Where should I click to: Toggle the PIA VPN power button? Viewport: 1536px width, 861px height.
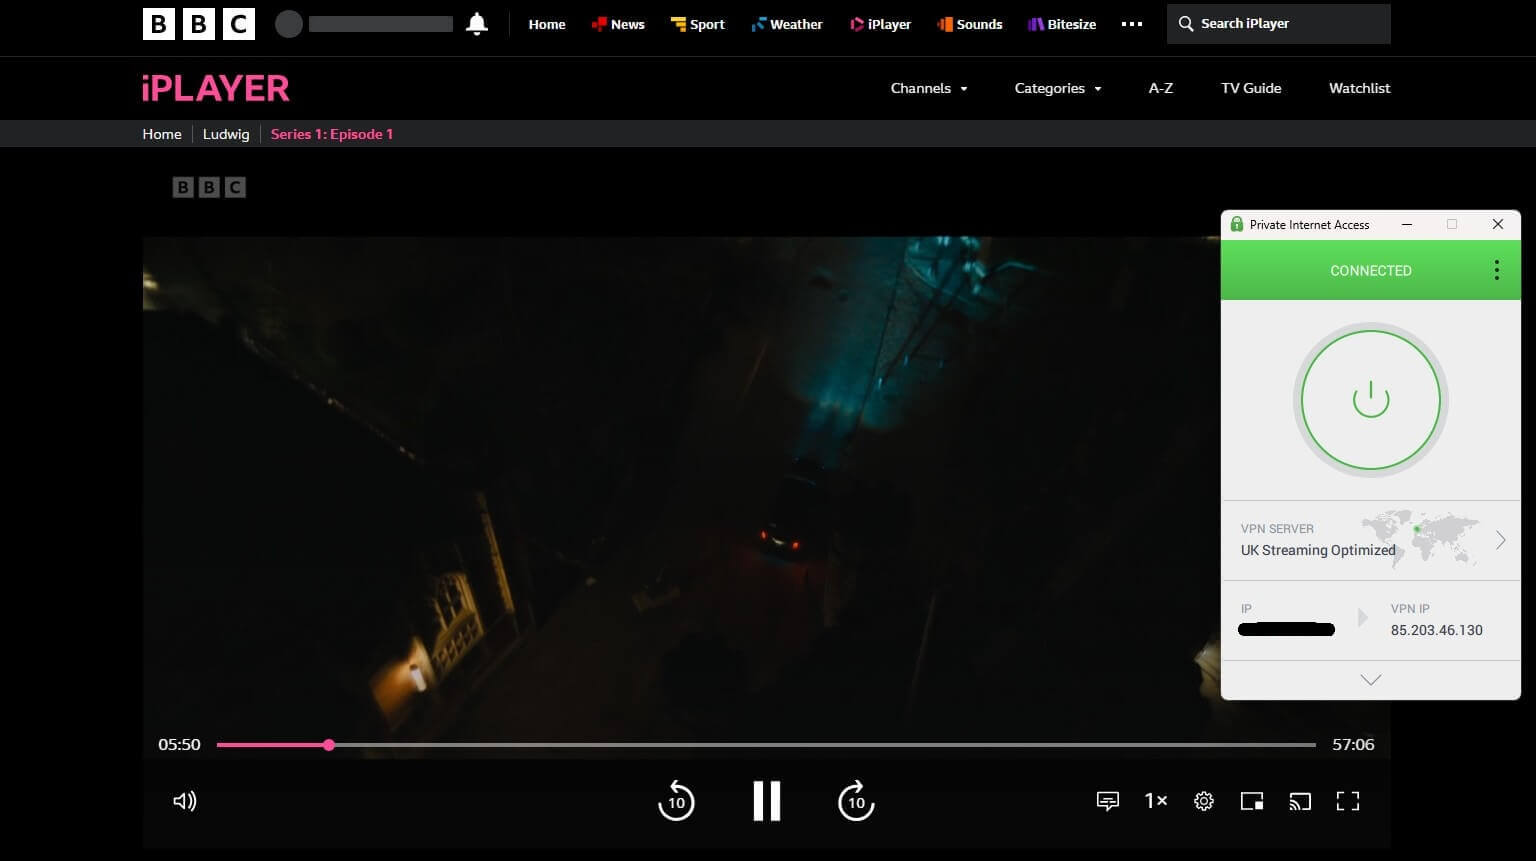[1371, 400]
